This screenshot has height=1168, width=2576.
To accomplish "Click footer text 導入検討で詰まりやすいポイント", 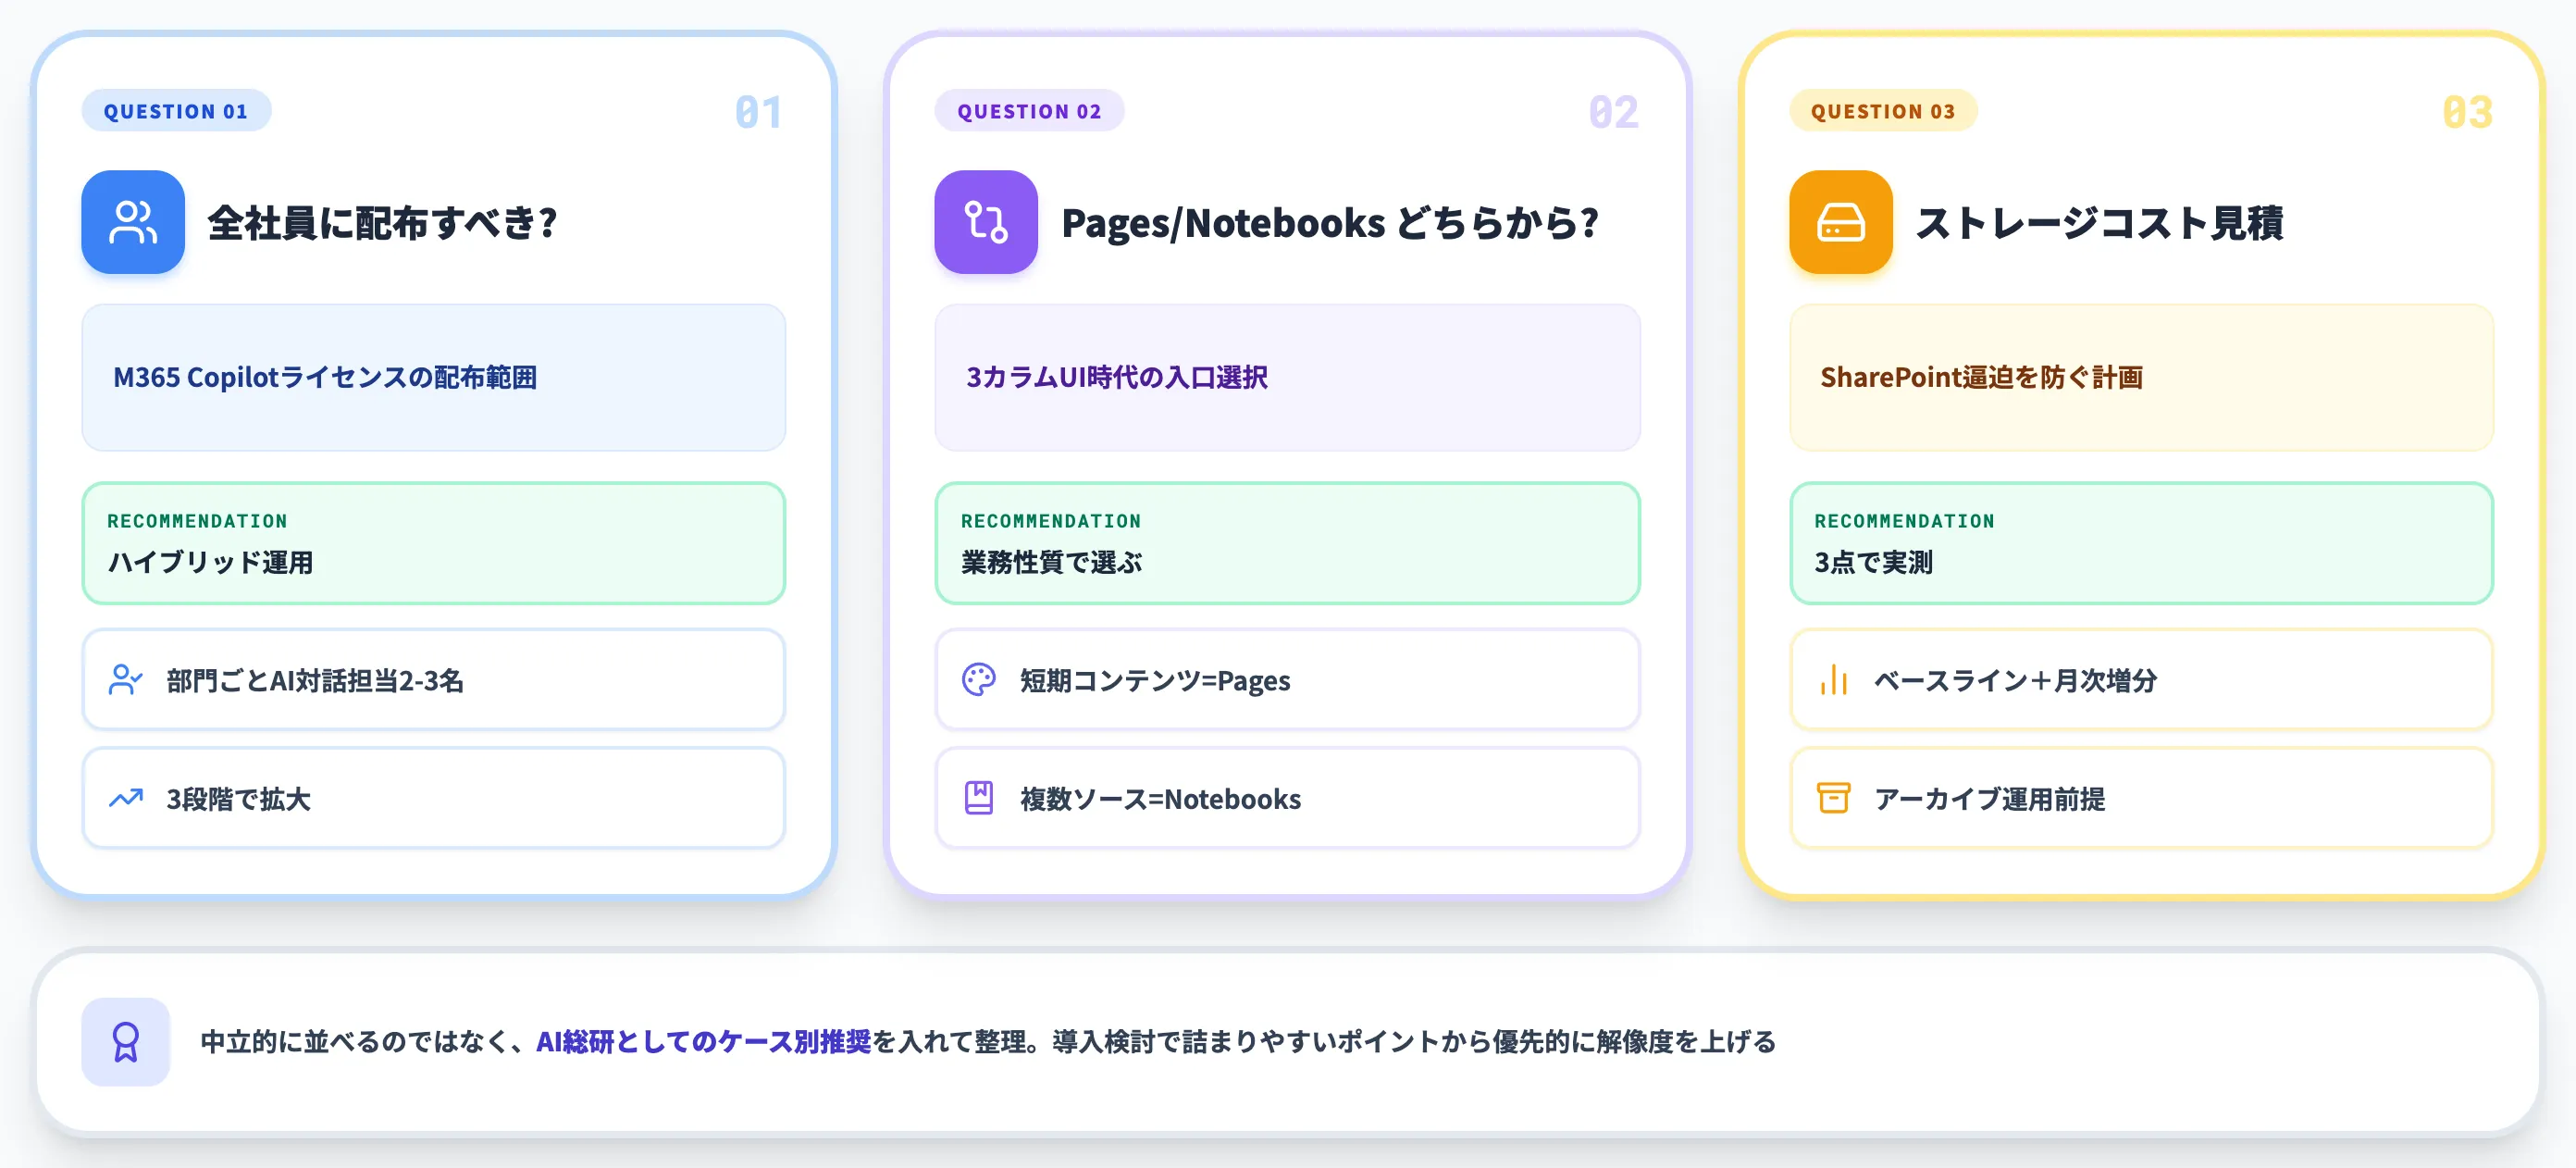I will 1245,1041.
